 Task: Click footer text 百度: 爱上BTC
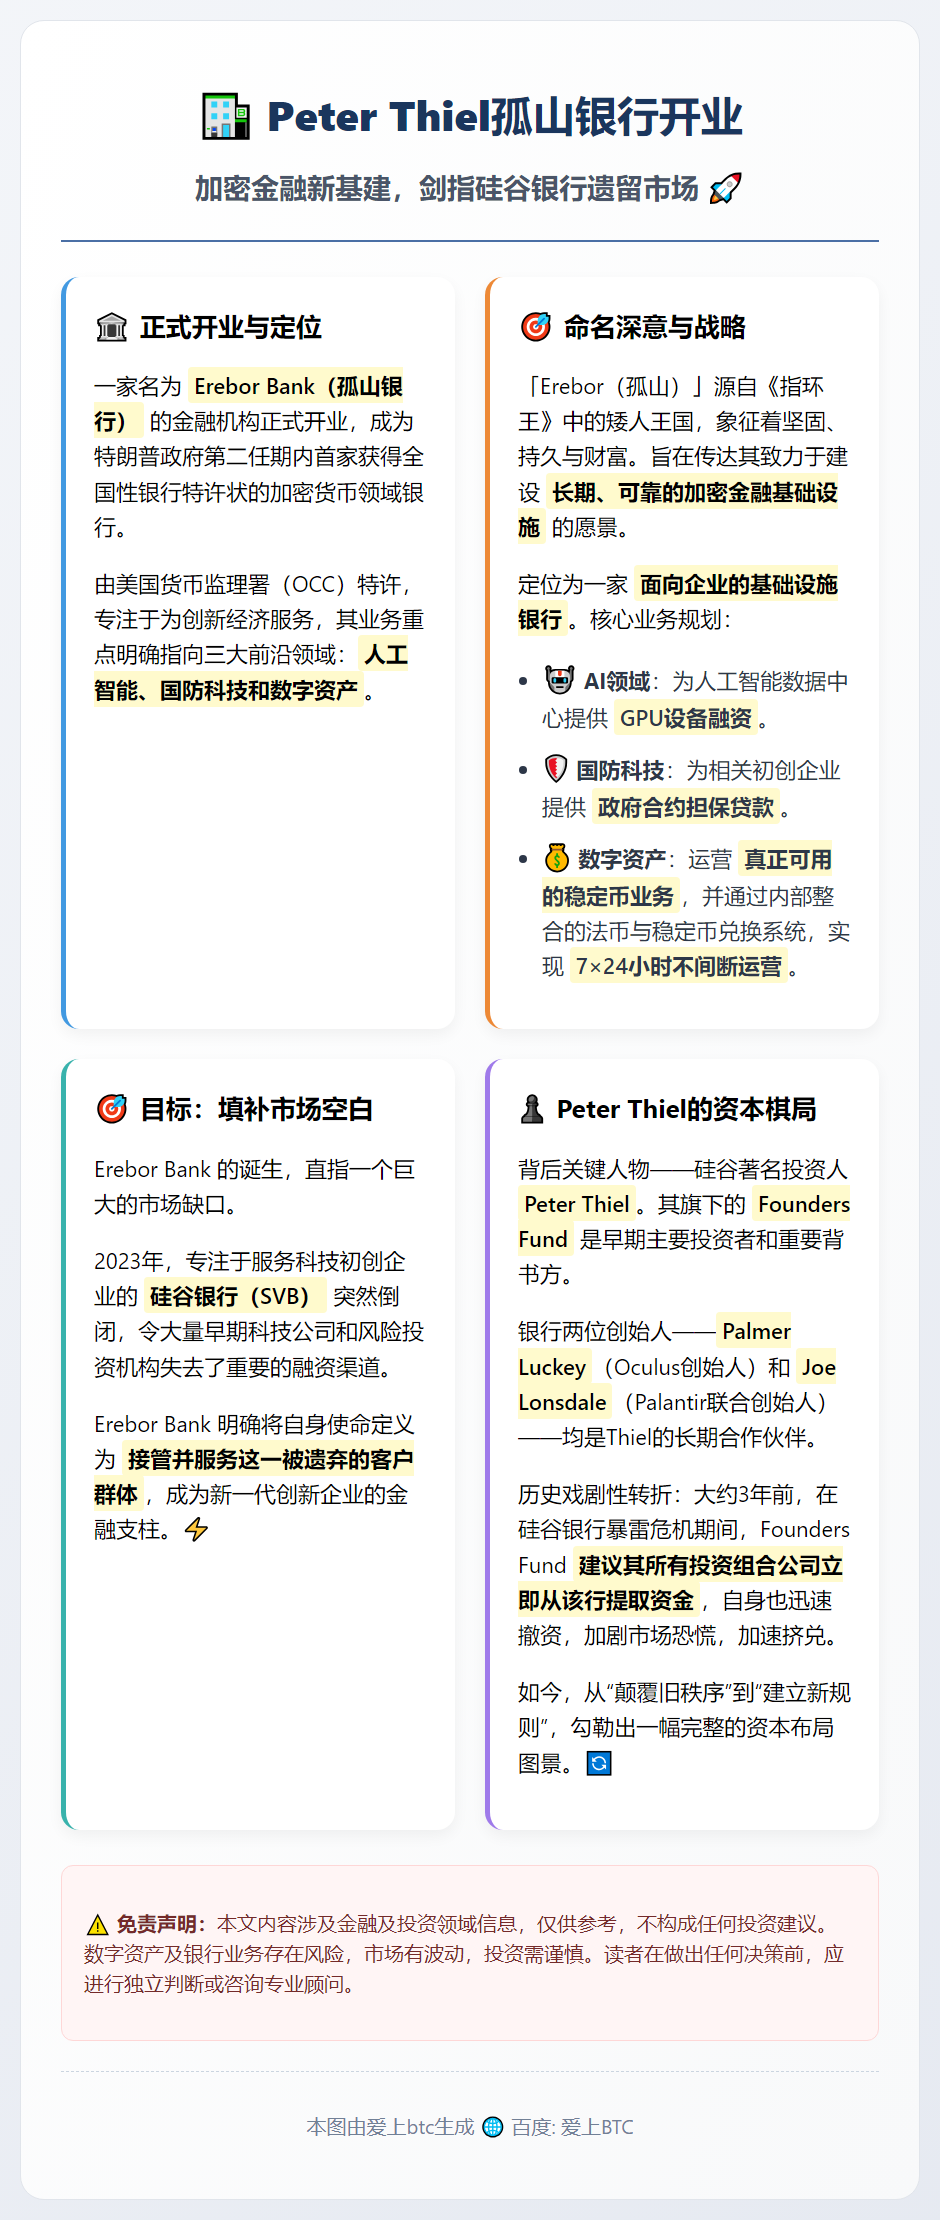(x=572, y=2127)
